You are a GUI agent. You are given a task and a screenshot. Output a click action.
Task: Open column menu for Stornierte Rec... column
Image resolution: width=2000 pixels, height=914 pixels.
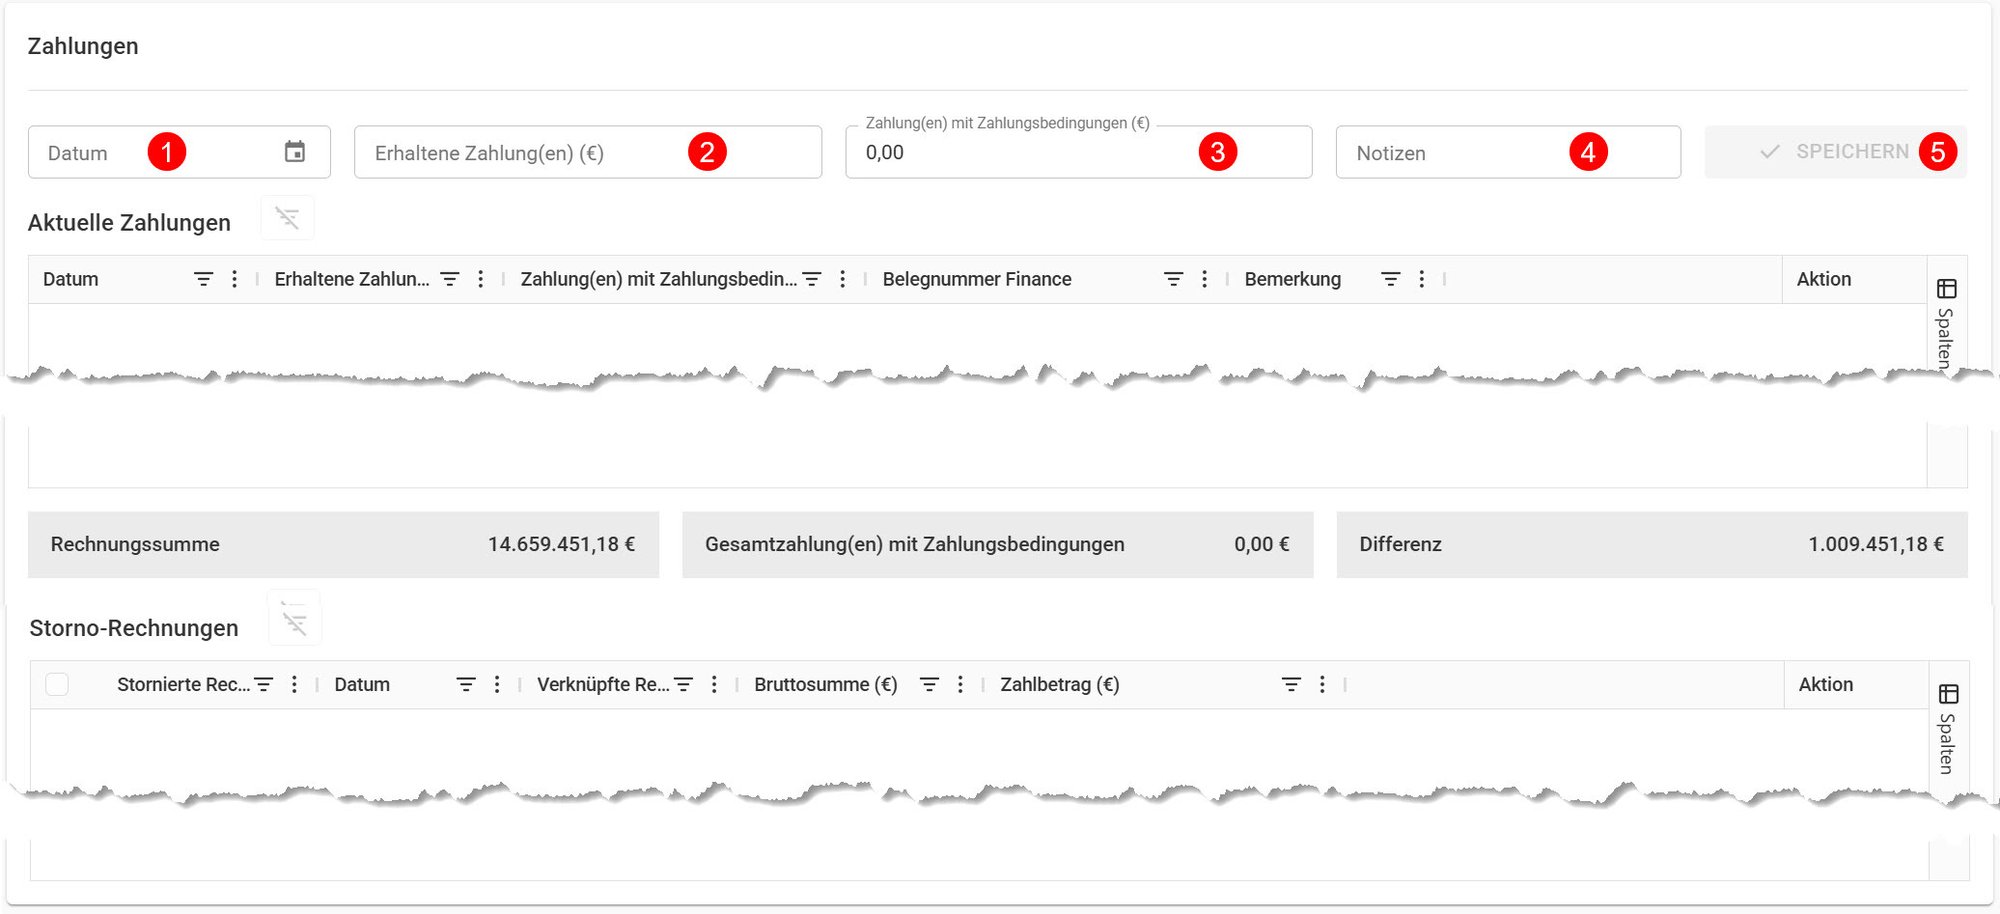(x=294, y=684)
